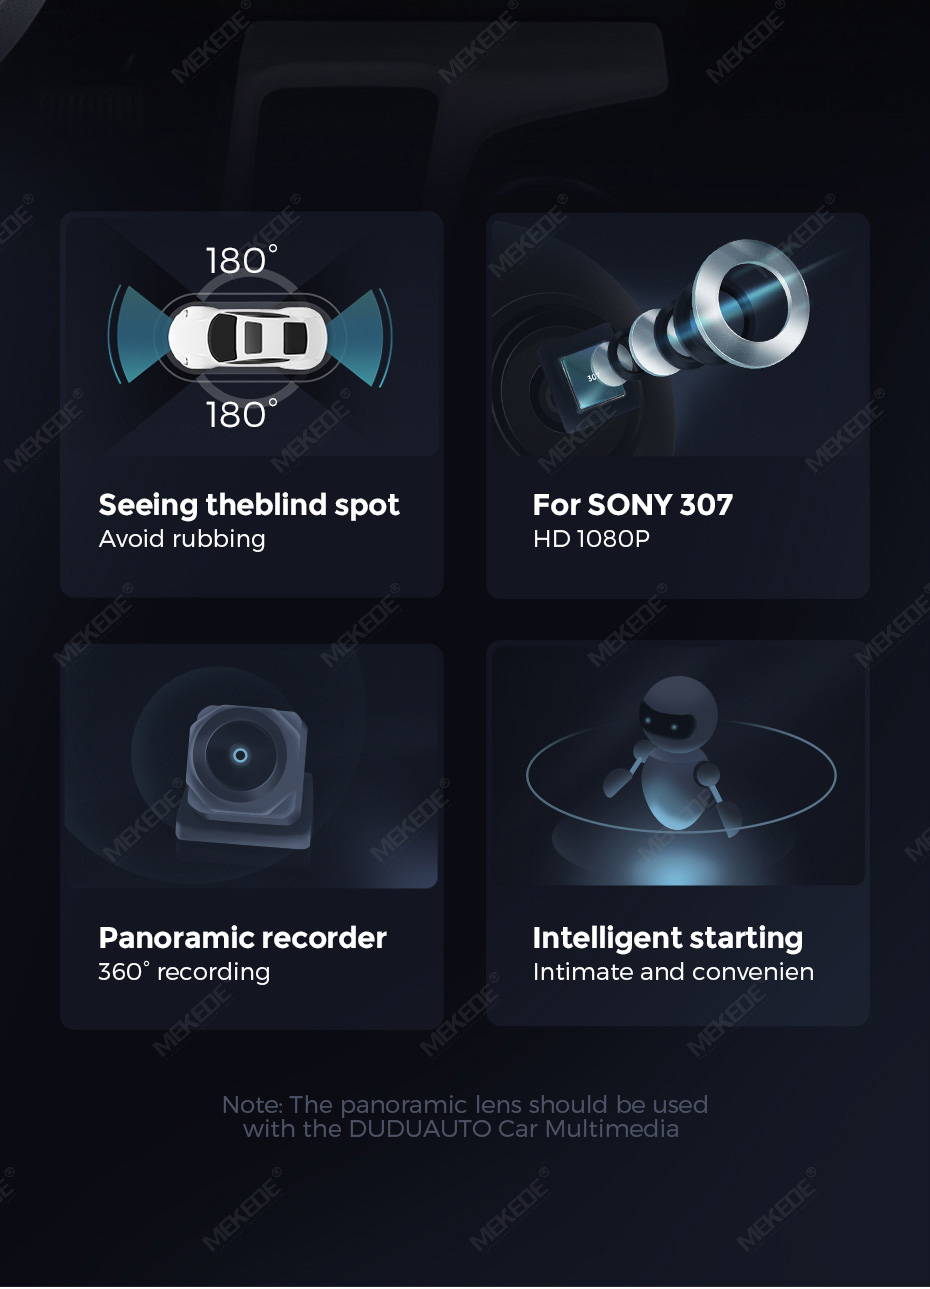Select the 'For SONY 307' heading
The image size is (930, 1289).
pos(632,505)
